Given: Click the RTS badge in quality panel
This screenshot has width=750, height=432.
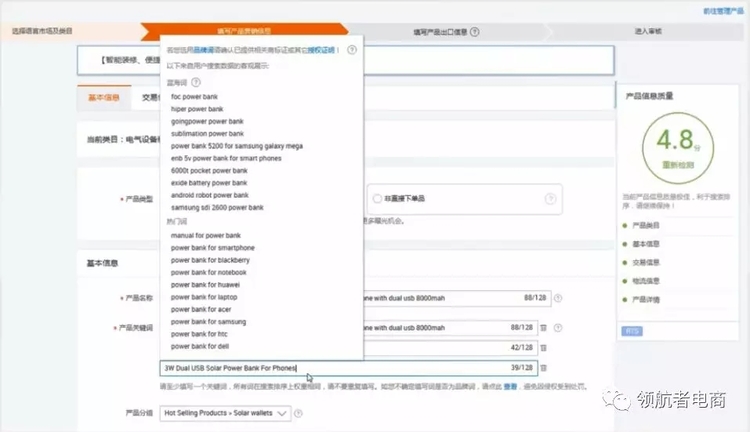Looking at the screenshot, I should 632,330.
